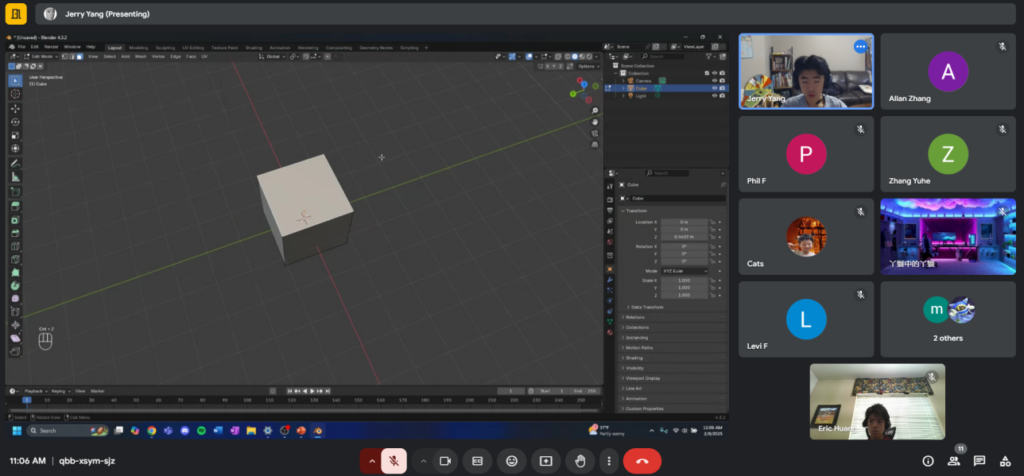Select the Scale tool in Blender toolbar
The height and width of the screenshot is (476, 1024).
(15, 135)
